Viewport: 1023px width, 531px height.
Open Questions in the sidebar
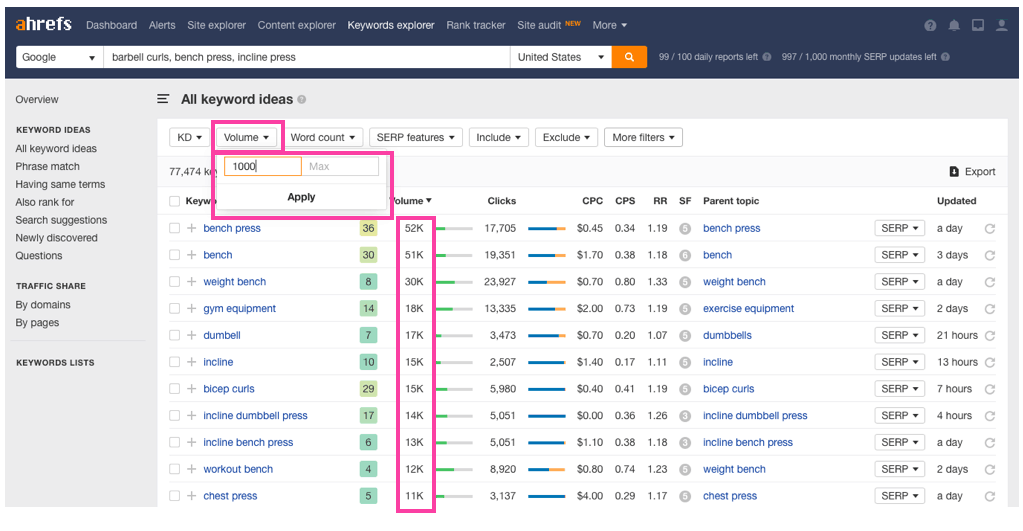[x=39, y=256]
